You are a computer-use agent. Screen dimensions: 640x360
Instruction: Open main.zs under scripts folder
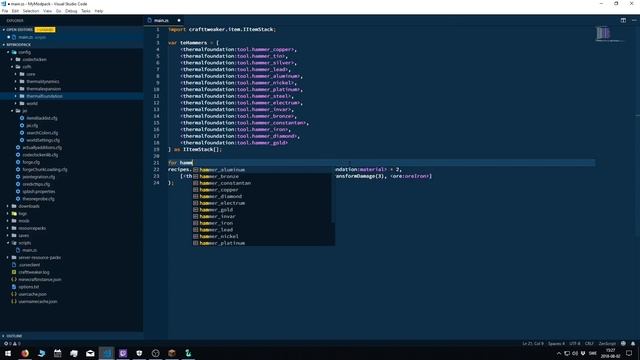tap(29, 250)
